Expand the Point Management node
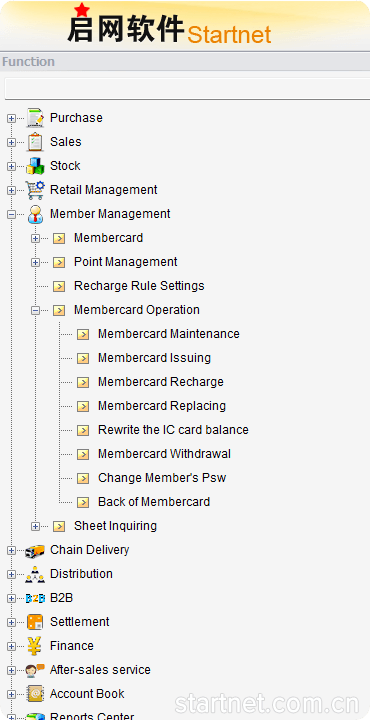 pos(35,262)
